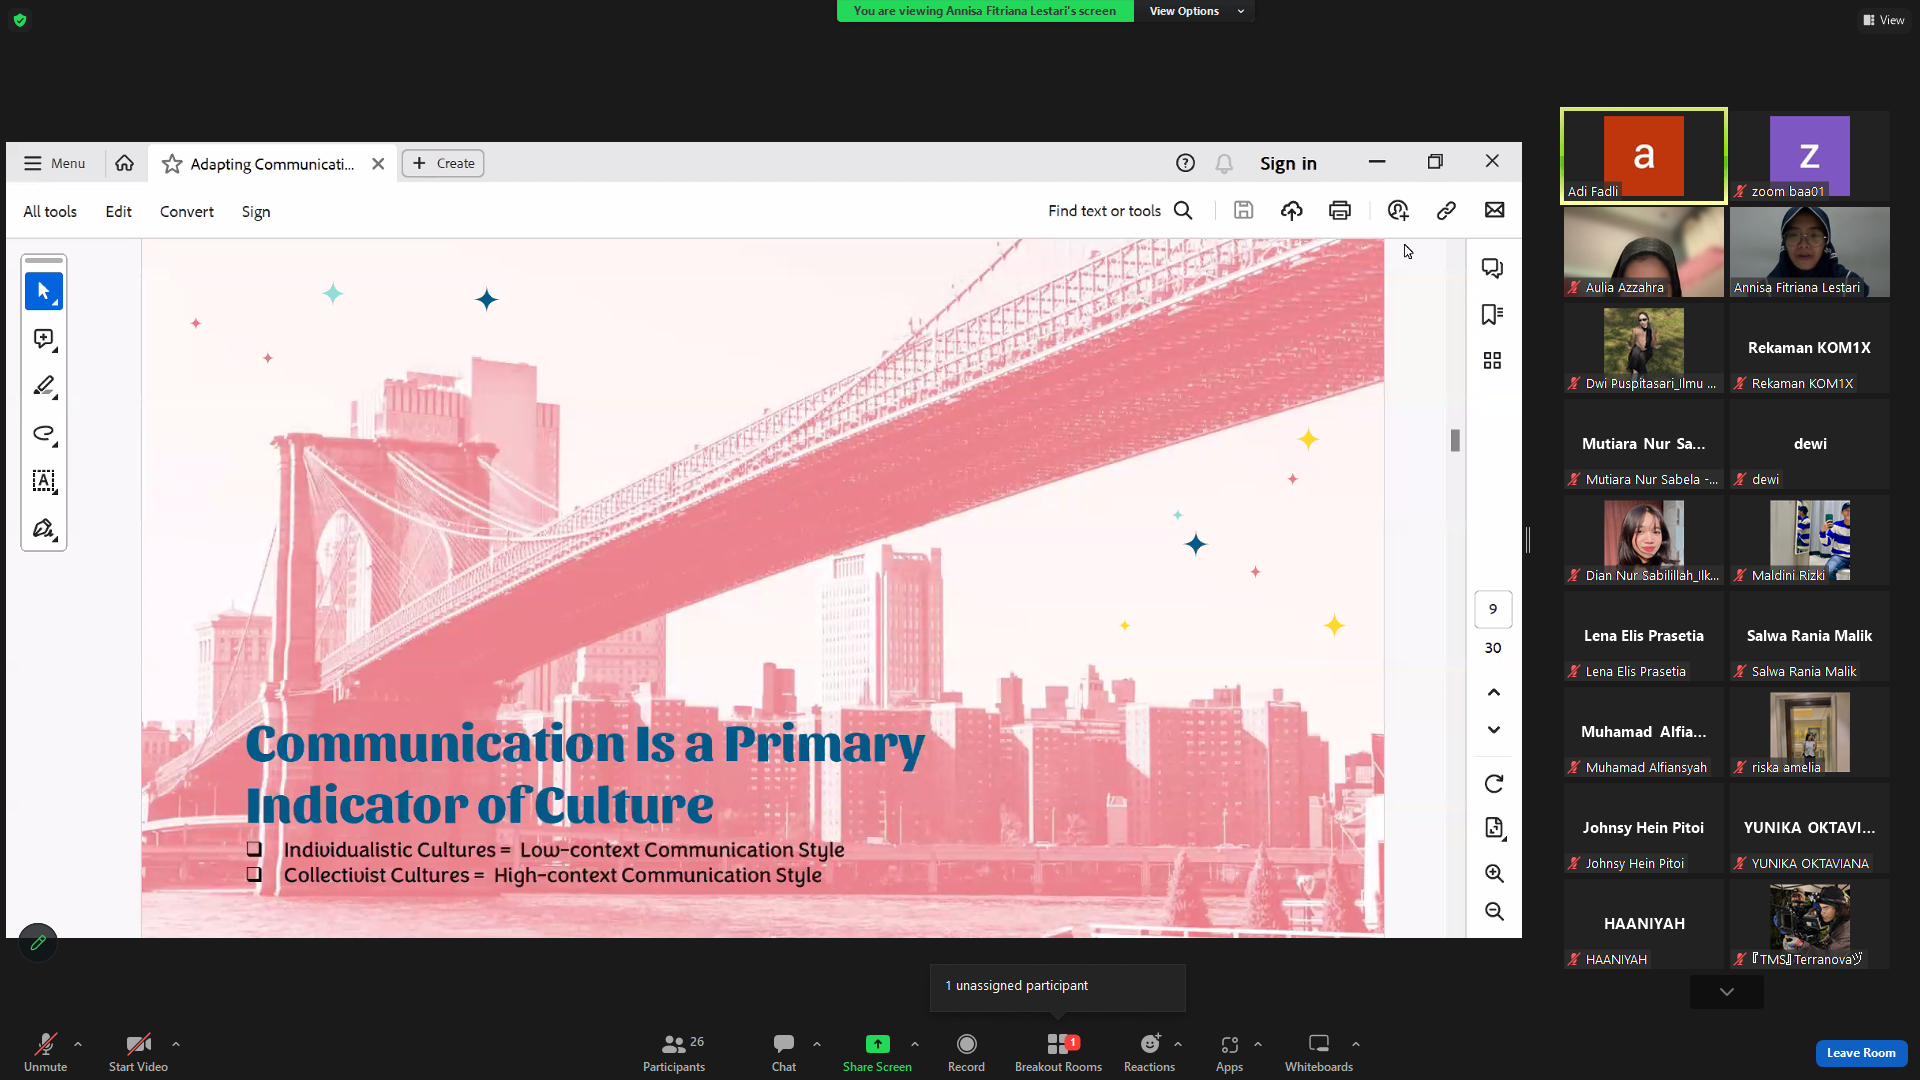Image resolution: width=1920 pixels, height=1080 pixels.
Task: Check Zoom encryption shield icon
Action: pyautogui.click(x=20, y=20)
